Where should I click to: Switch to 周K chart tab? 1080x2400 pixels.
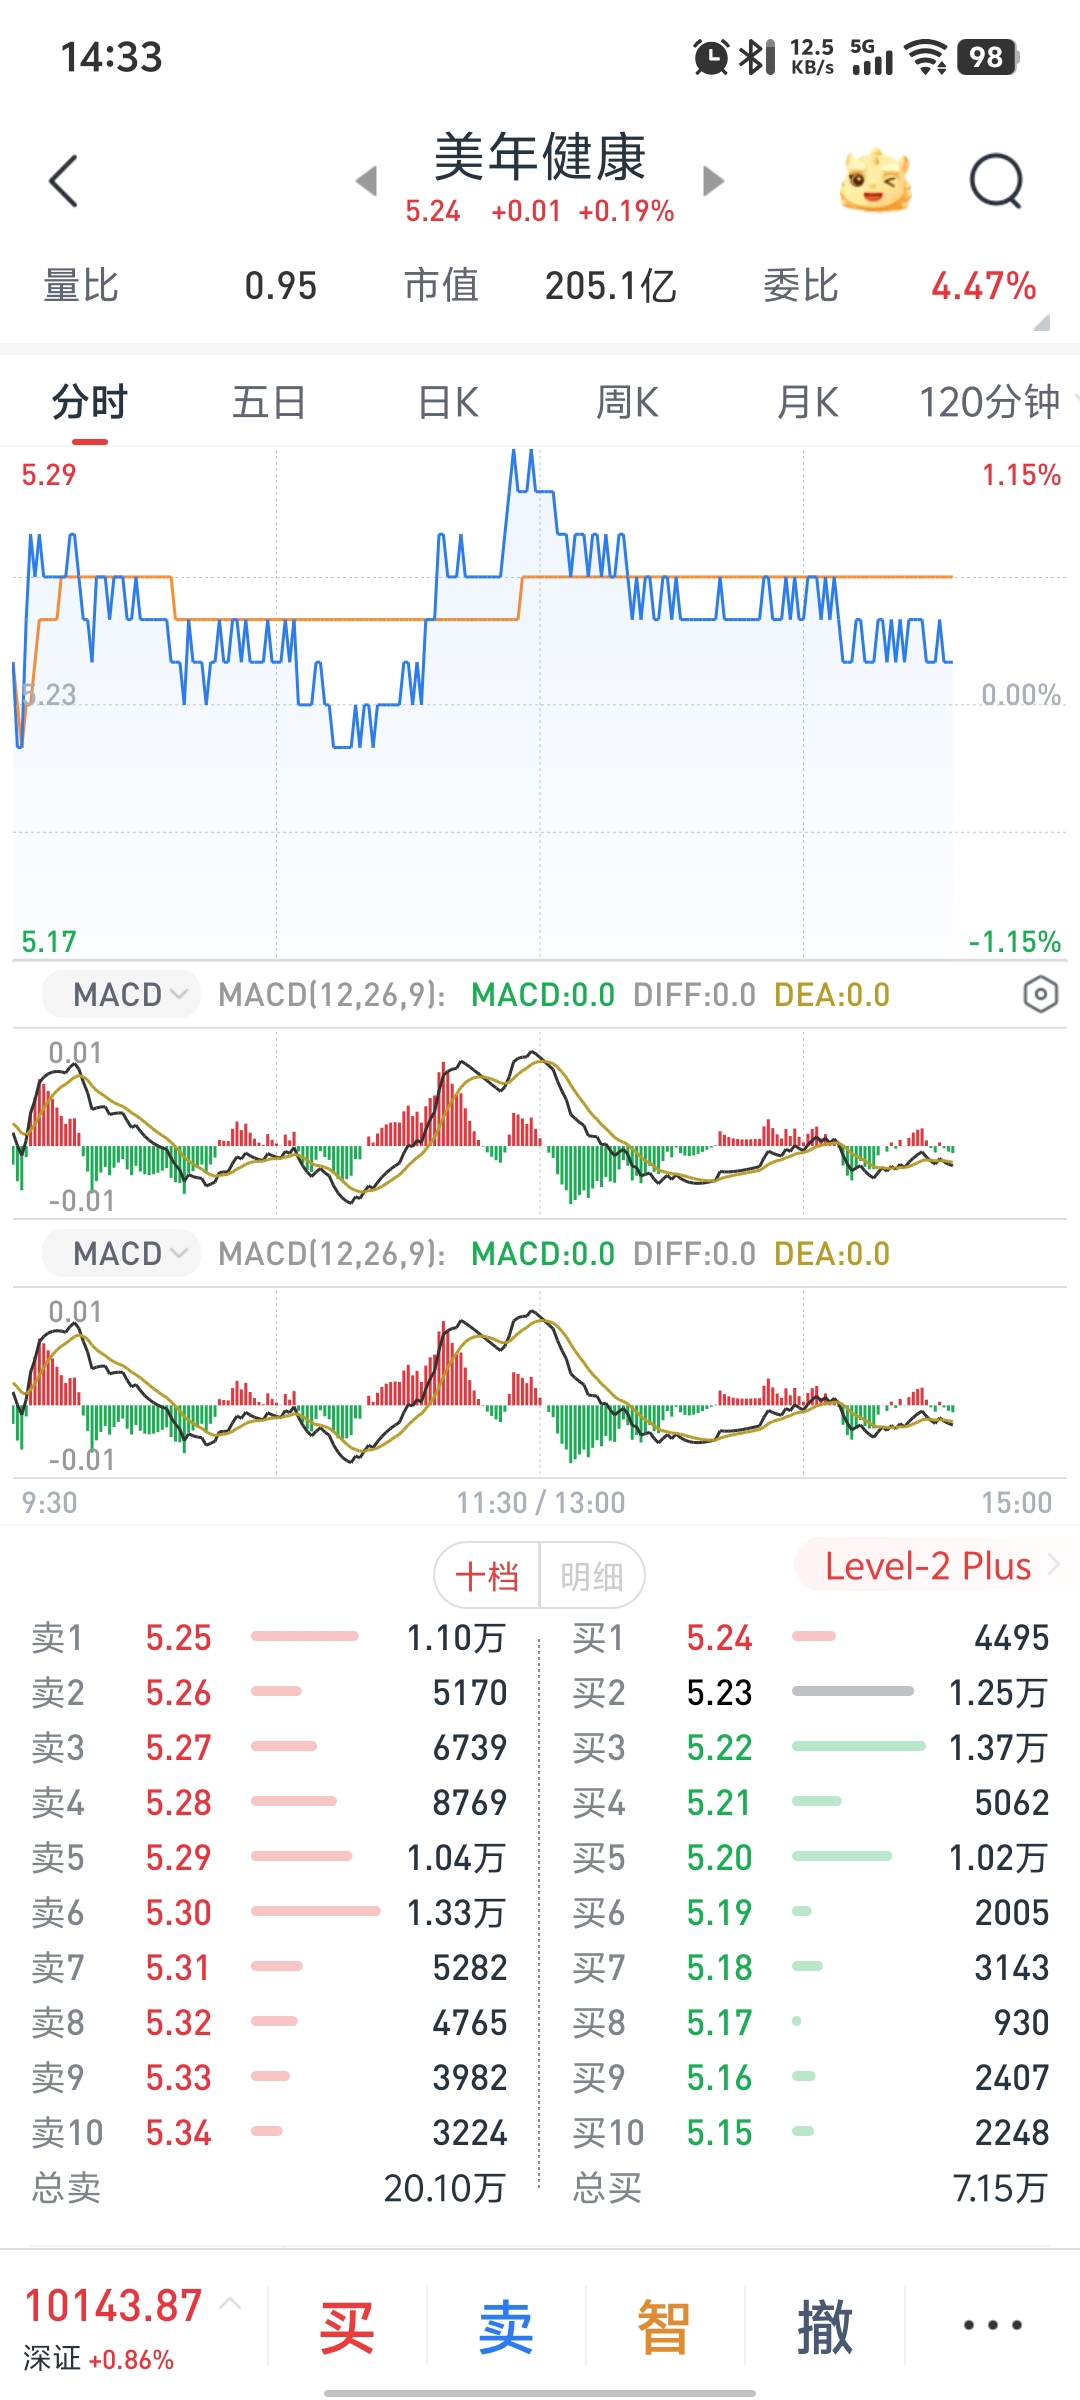(627, 402)
